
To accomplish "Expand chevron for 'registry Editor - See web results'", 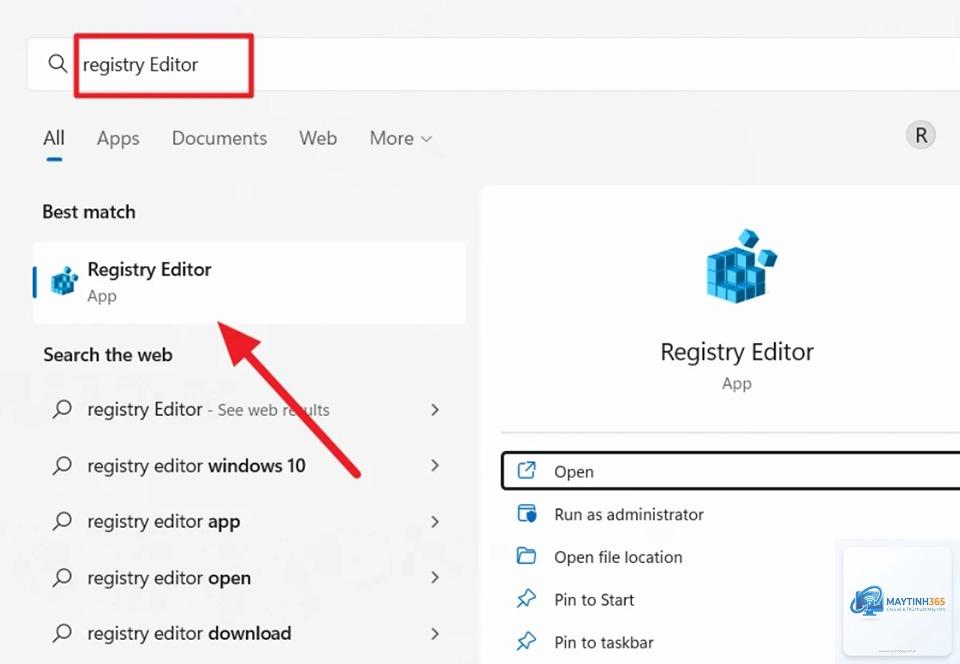I will pyautogui.click(x=435, y=409).
